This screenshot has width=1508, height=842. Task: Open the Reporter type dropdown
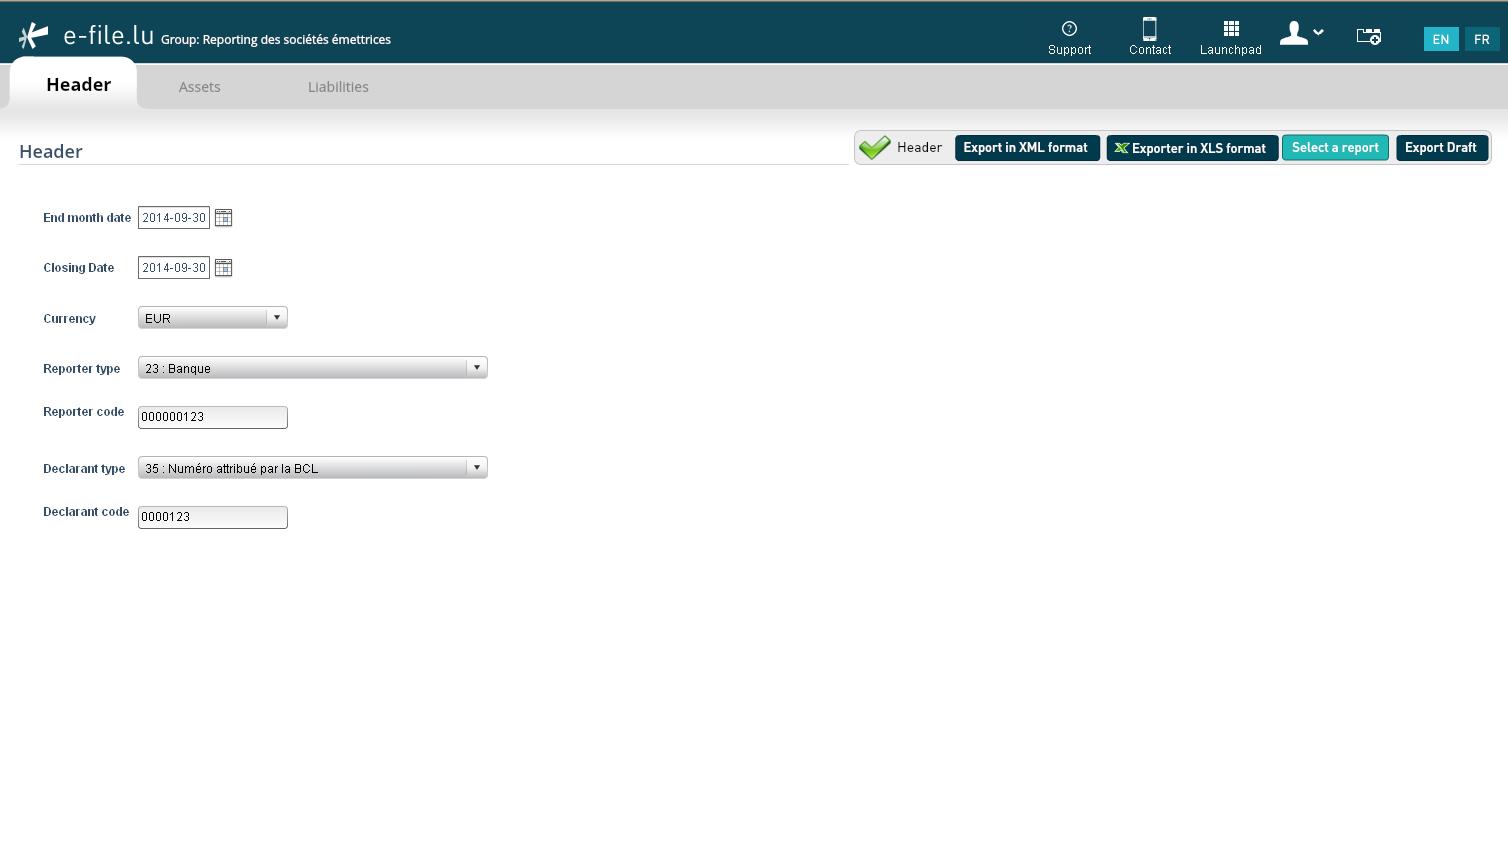click(313, 368)
